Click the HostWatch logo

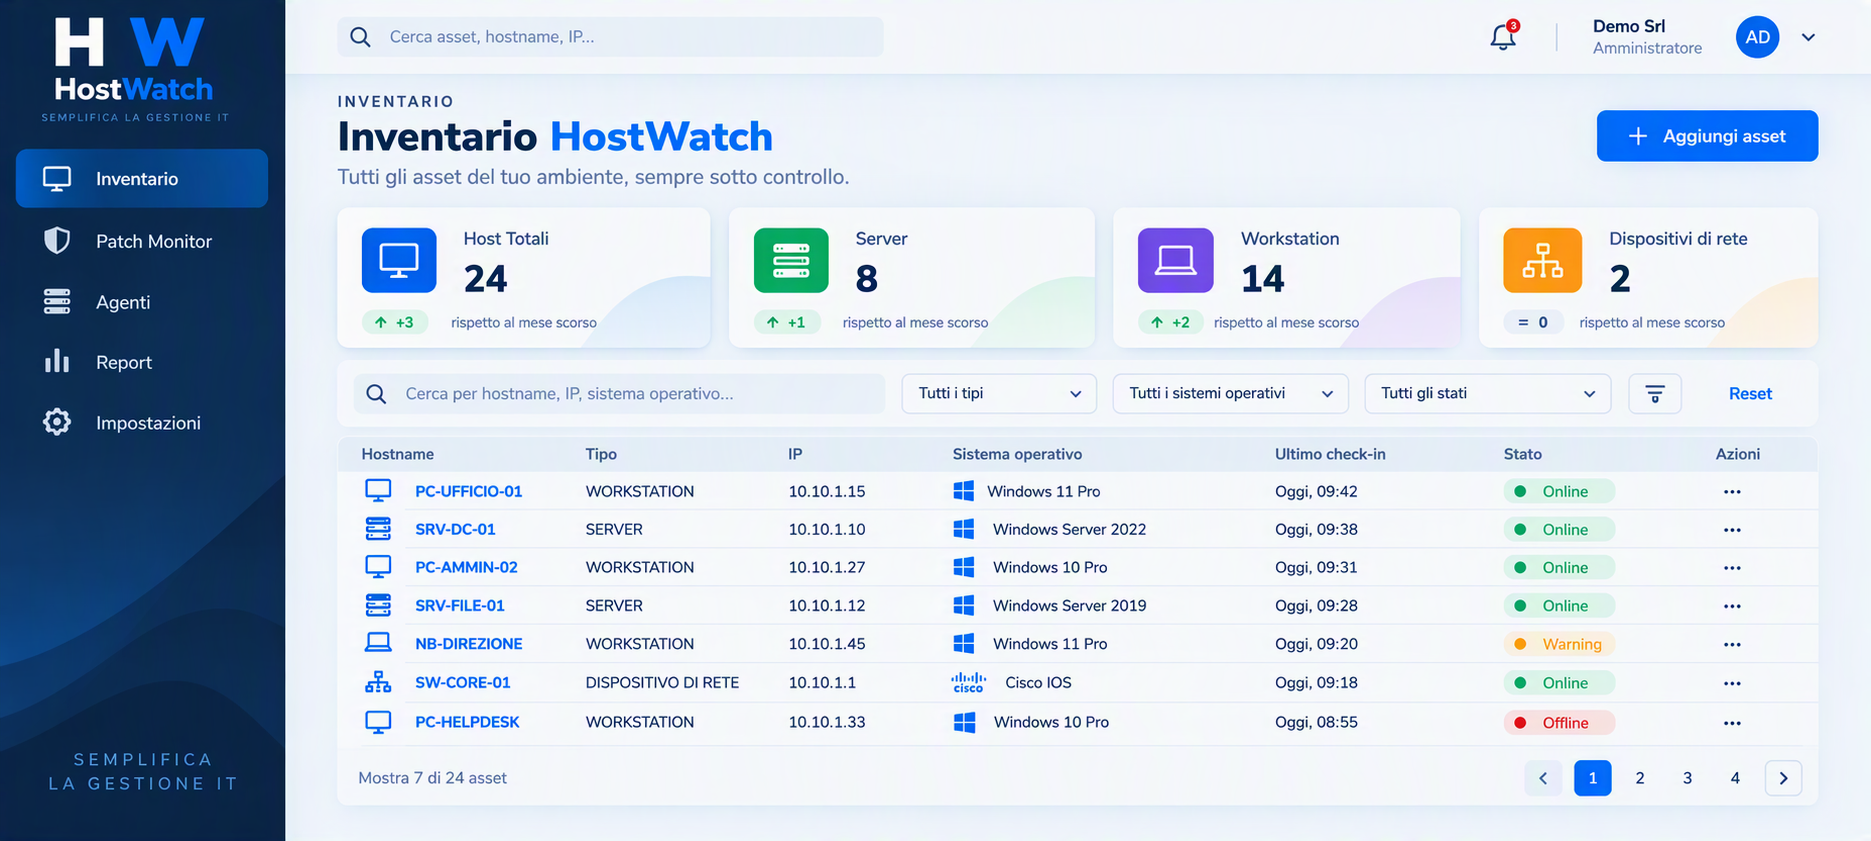pyautogui.click(x=134, y=68)
